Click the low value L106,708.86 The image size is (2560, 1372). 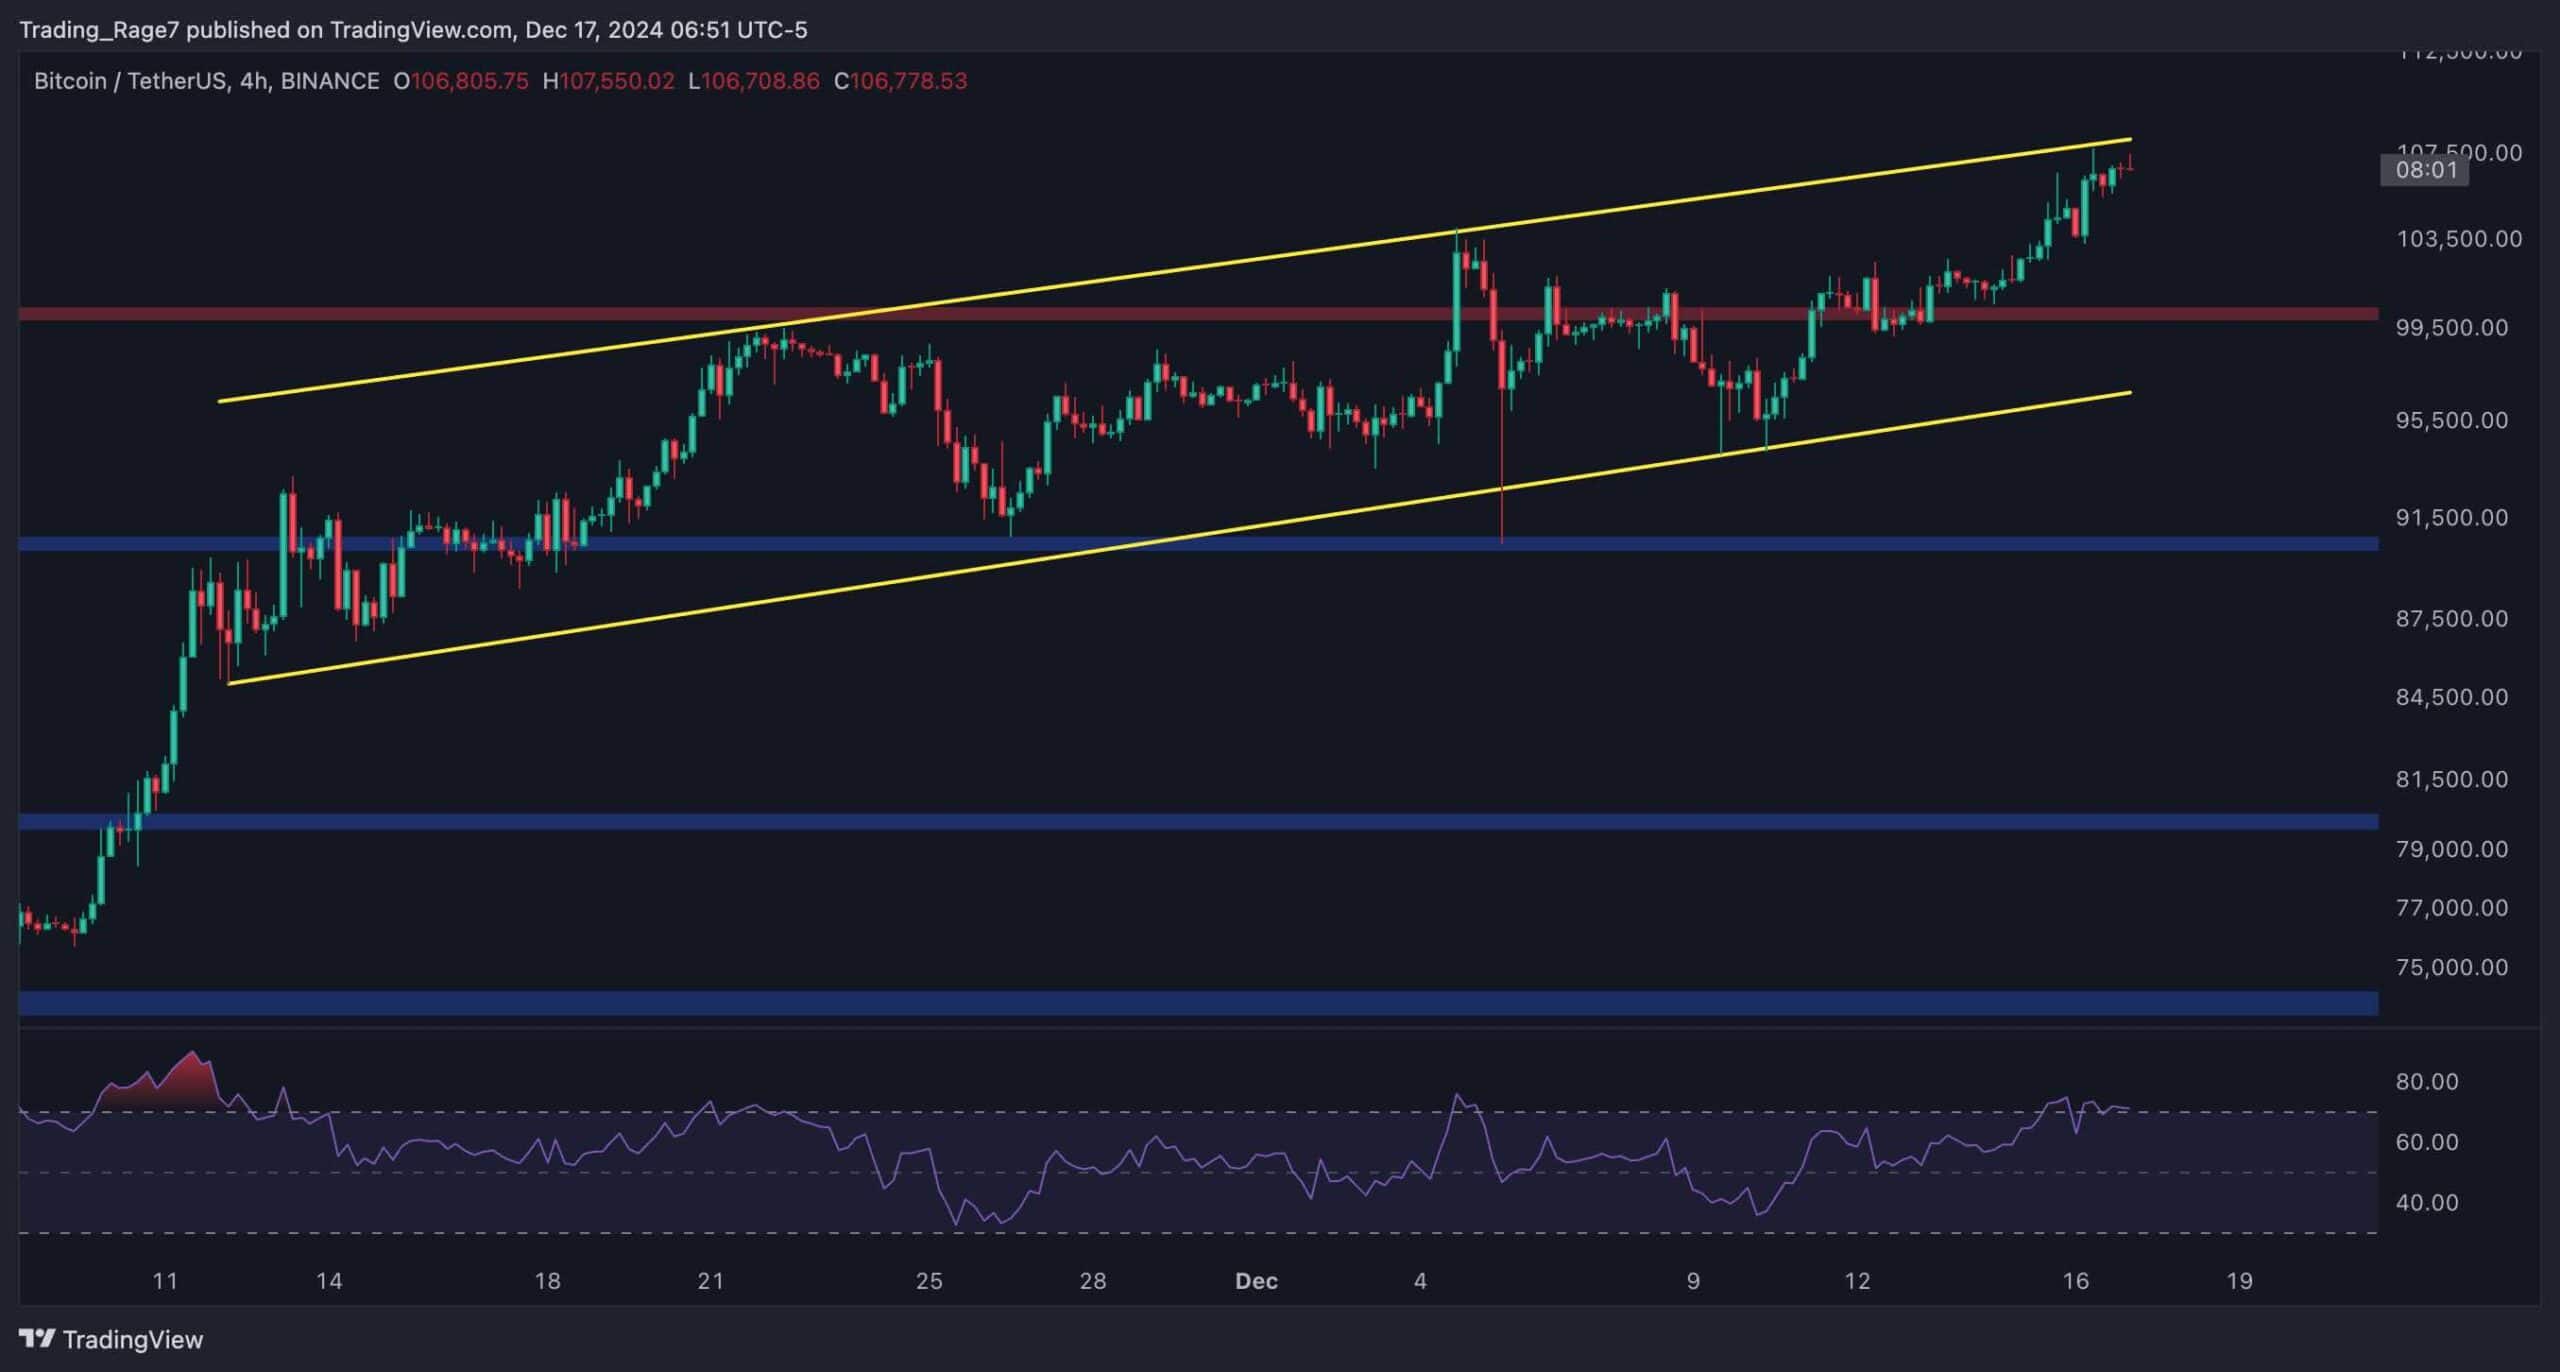754,81
